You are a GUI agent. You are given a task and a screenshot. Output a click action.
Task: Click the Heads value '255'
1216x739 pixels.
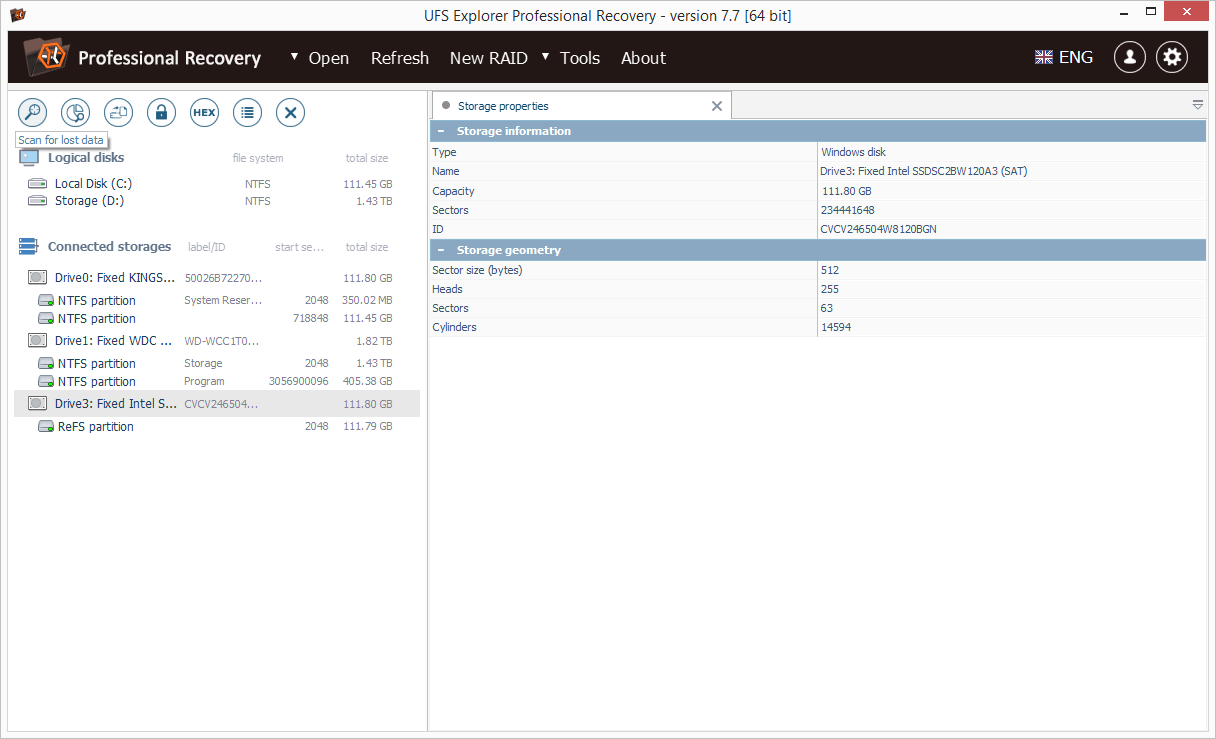(829, 289)
